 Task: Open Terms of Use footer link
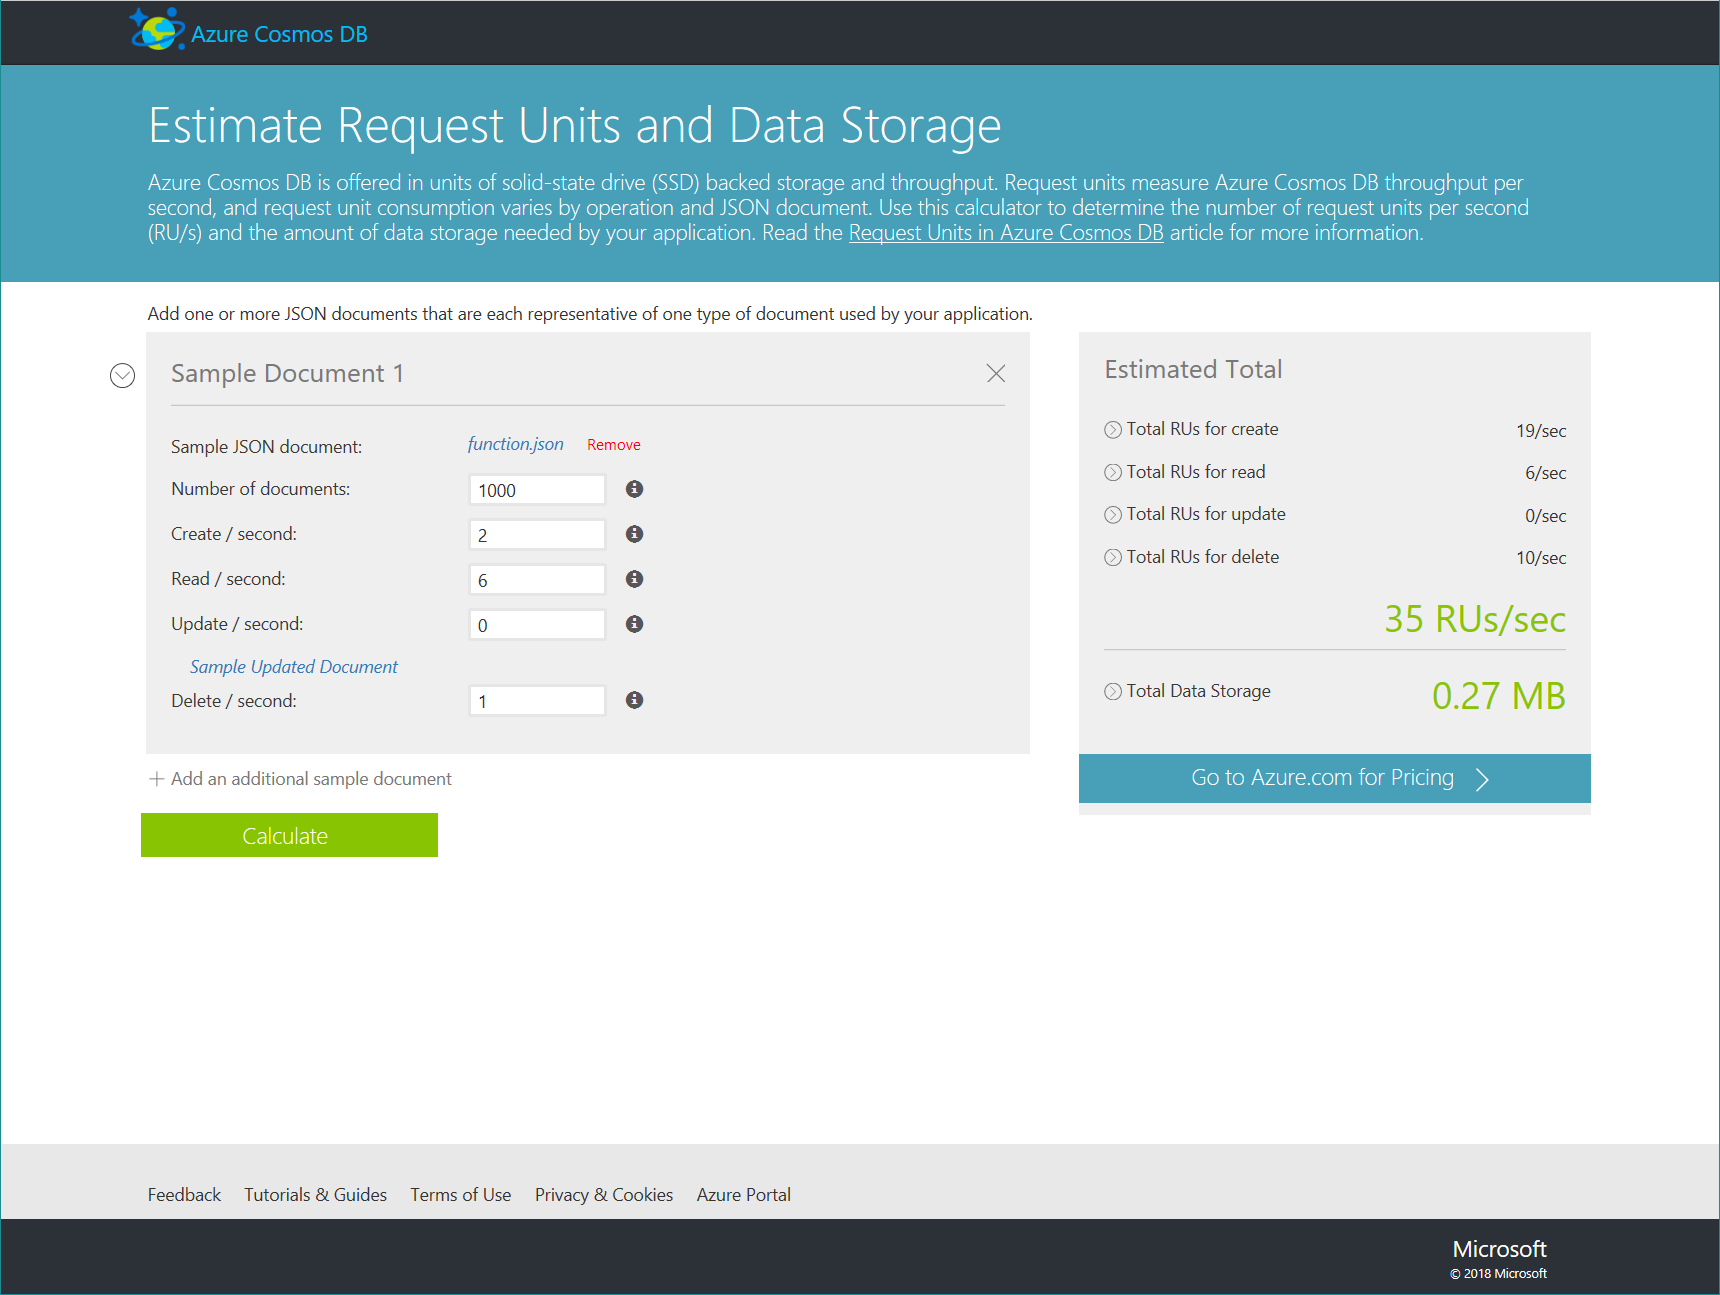click(461, 1195)
